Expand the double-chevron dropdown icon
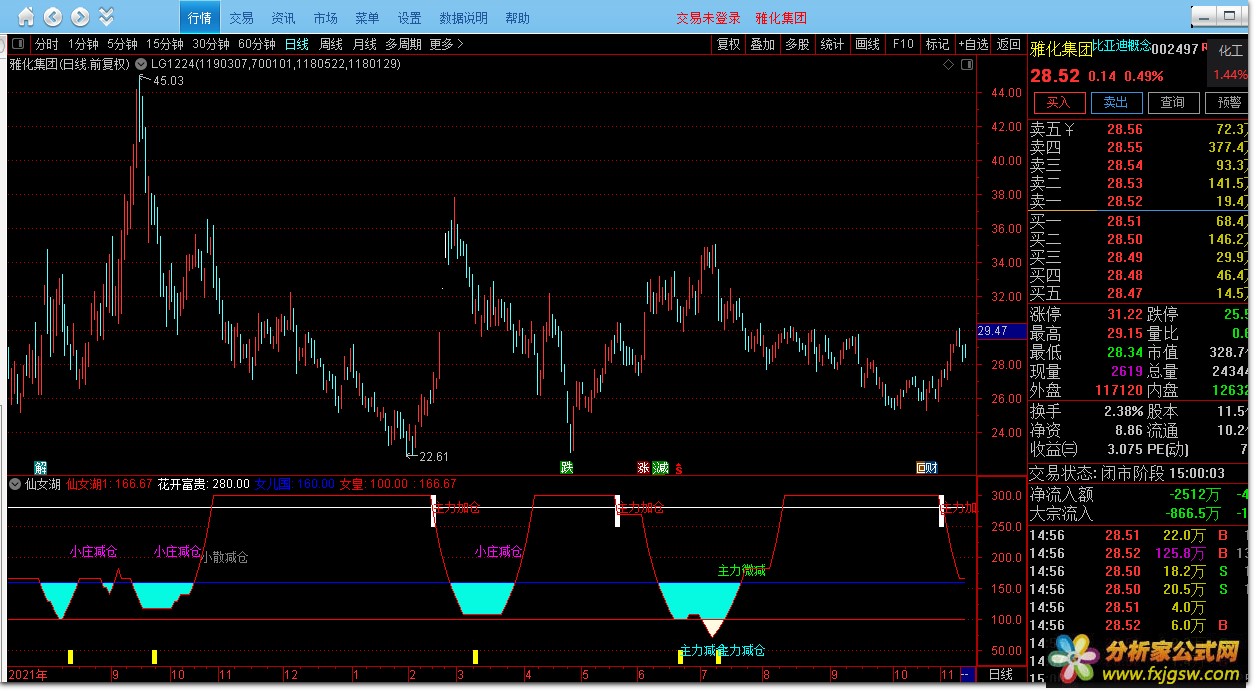The width and height of the screenshot is (1256, 691). pos(106,17)
